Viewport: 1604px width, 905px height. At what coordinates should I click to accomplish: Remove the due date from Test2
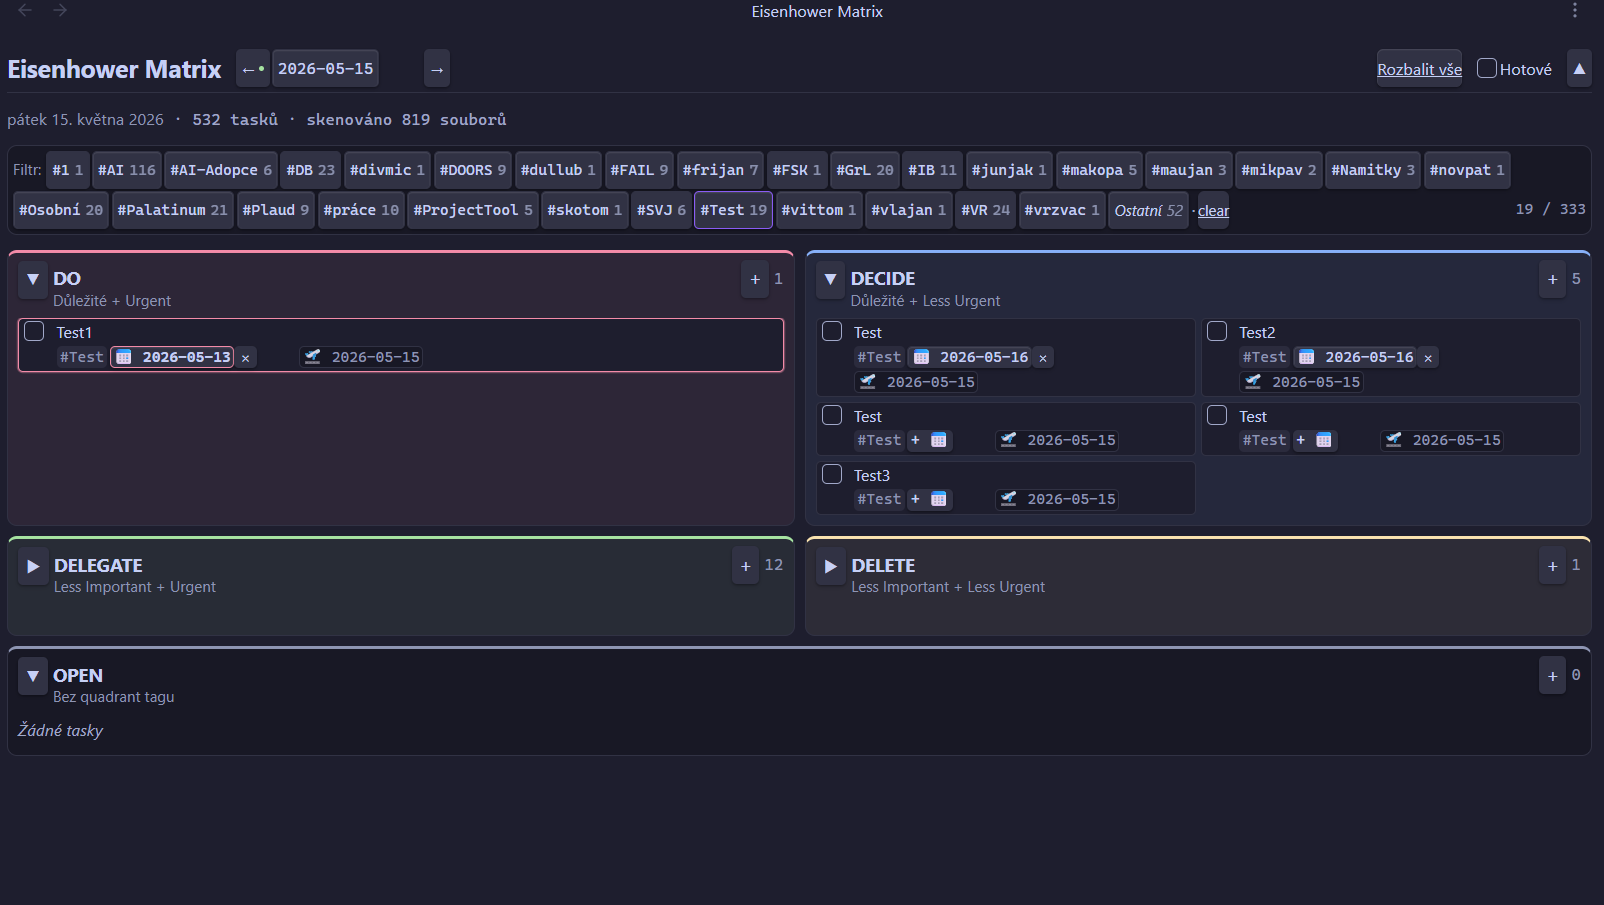[x=1428, y=357]
